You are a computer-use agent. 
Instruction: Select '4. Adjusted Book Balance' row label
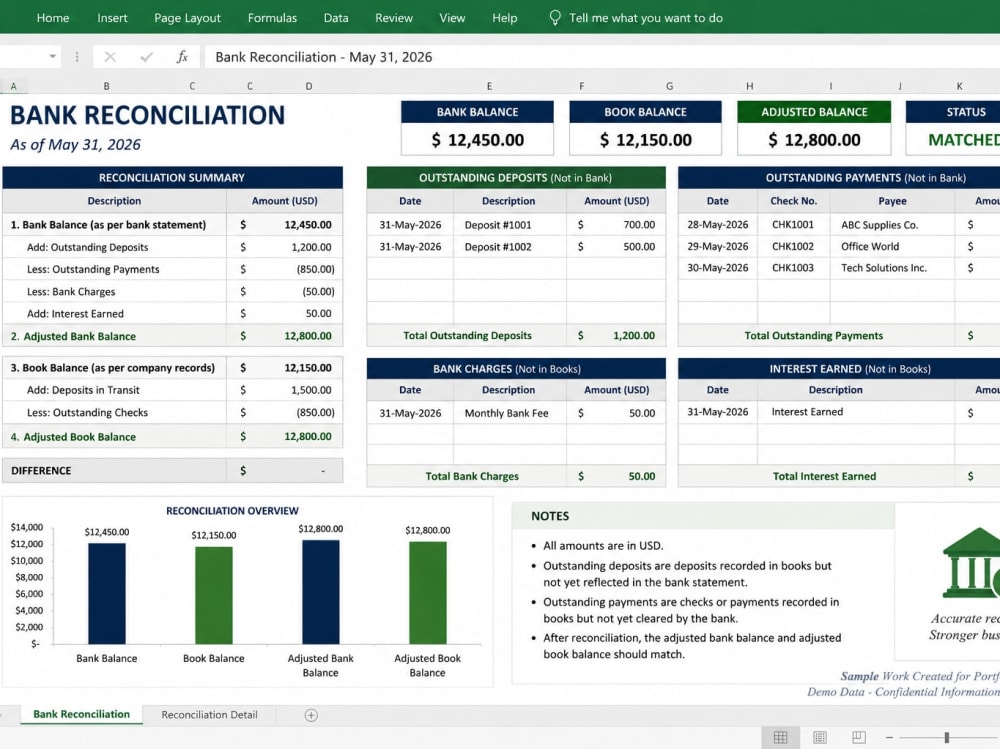tap(73, 437)
